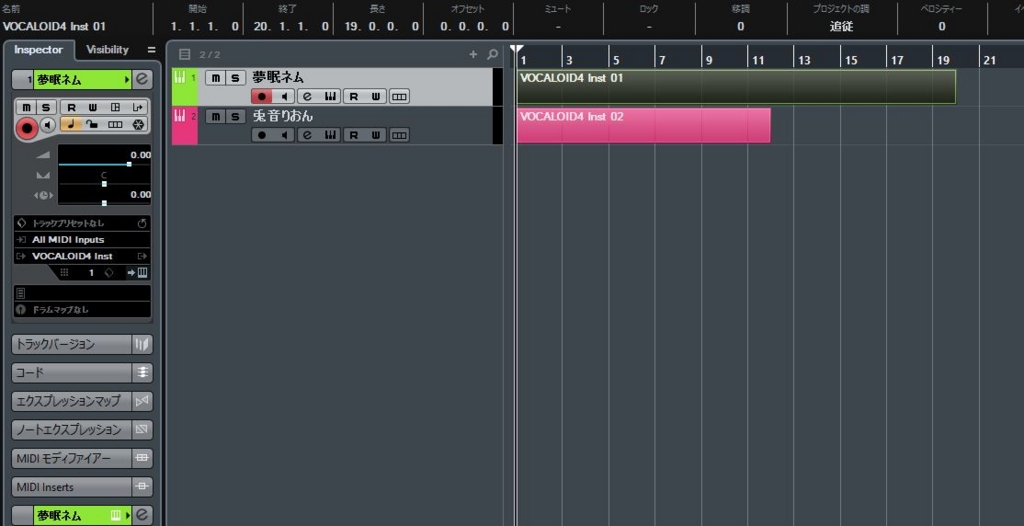This screenshot has height=526, width=1024.
Task: Open the All MIDI Inputs routing dropdown
Action: point(82,240)
